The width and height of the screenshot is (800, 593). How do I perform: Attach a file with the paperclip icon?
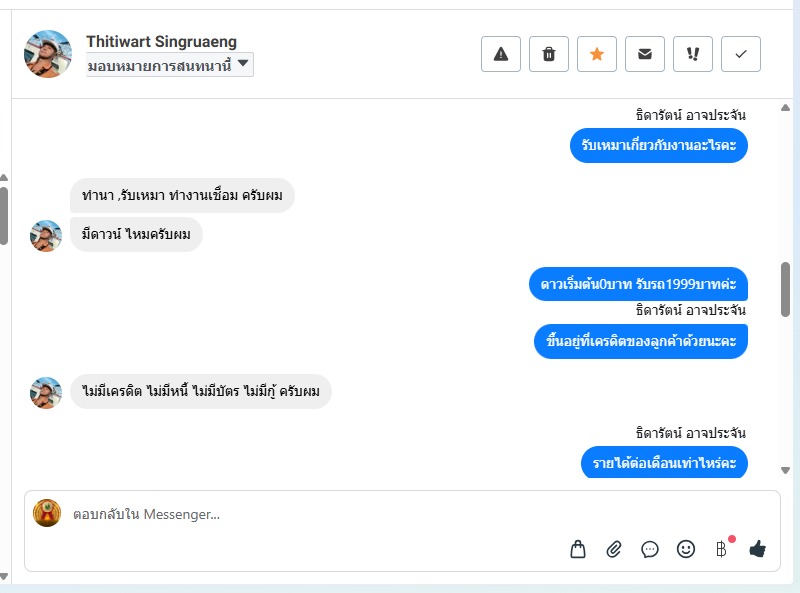(x=614, y=548)
